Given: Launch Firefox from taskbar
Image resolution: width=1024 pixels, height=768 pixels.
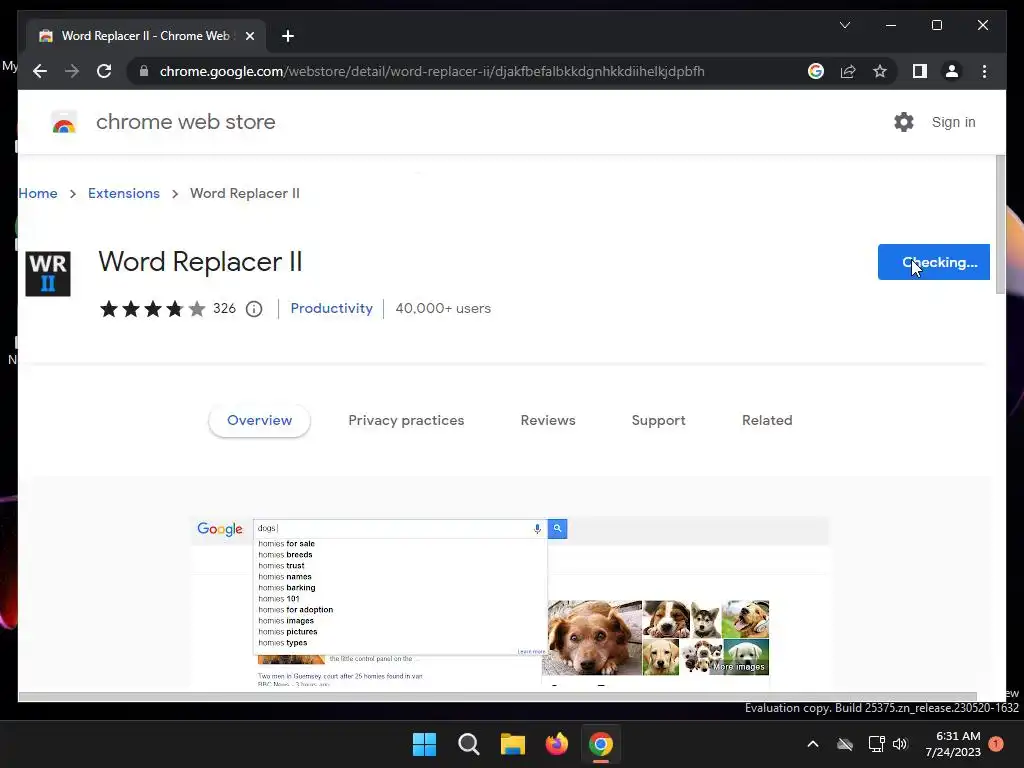Looking at the screenshot, I should 556,744.
